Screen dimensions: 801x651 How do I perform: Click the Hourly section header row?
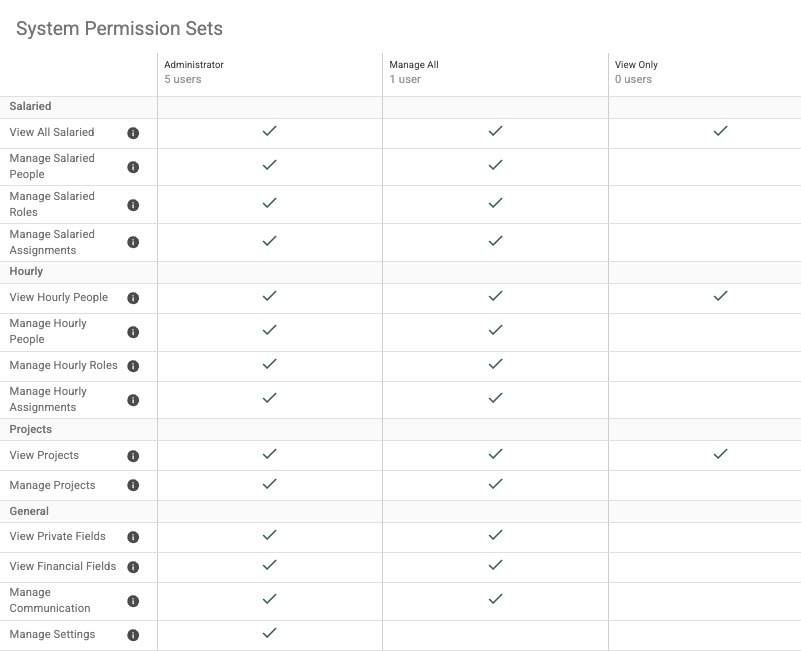click(x=400, y=272)
